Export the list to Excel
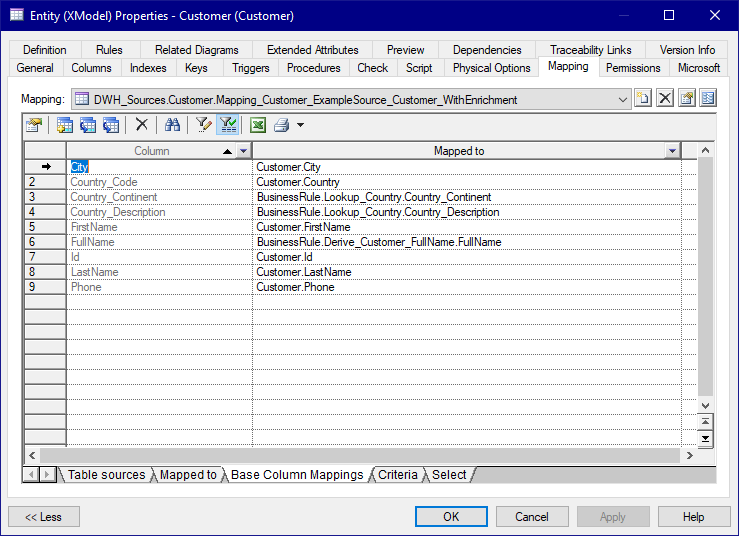Screen dimensions: 739x536 (x=258, y=125)
